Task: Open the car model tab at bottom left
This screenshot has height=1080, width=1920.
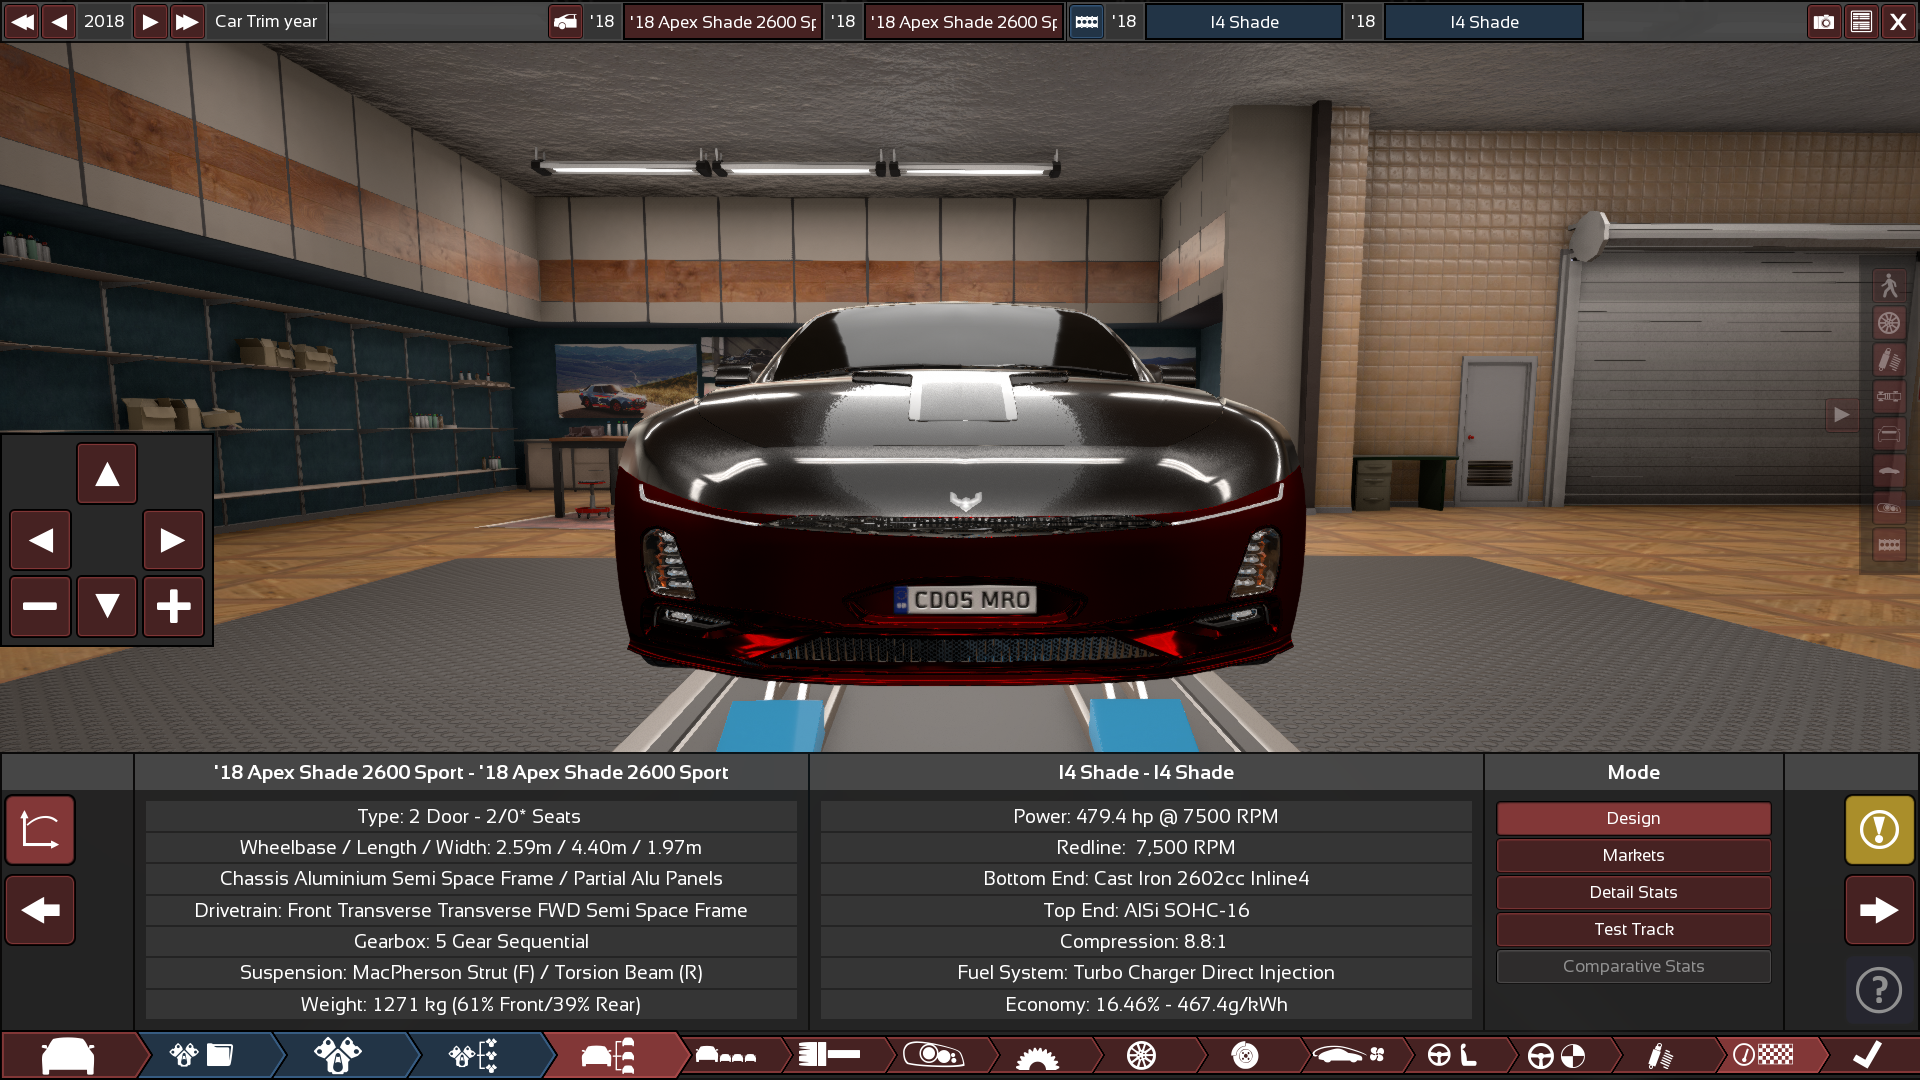Action: pyautogui.click(x=68, y=1055)
